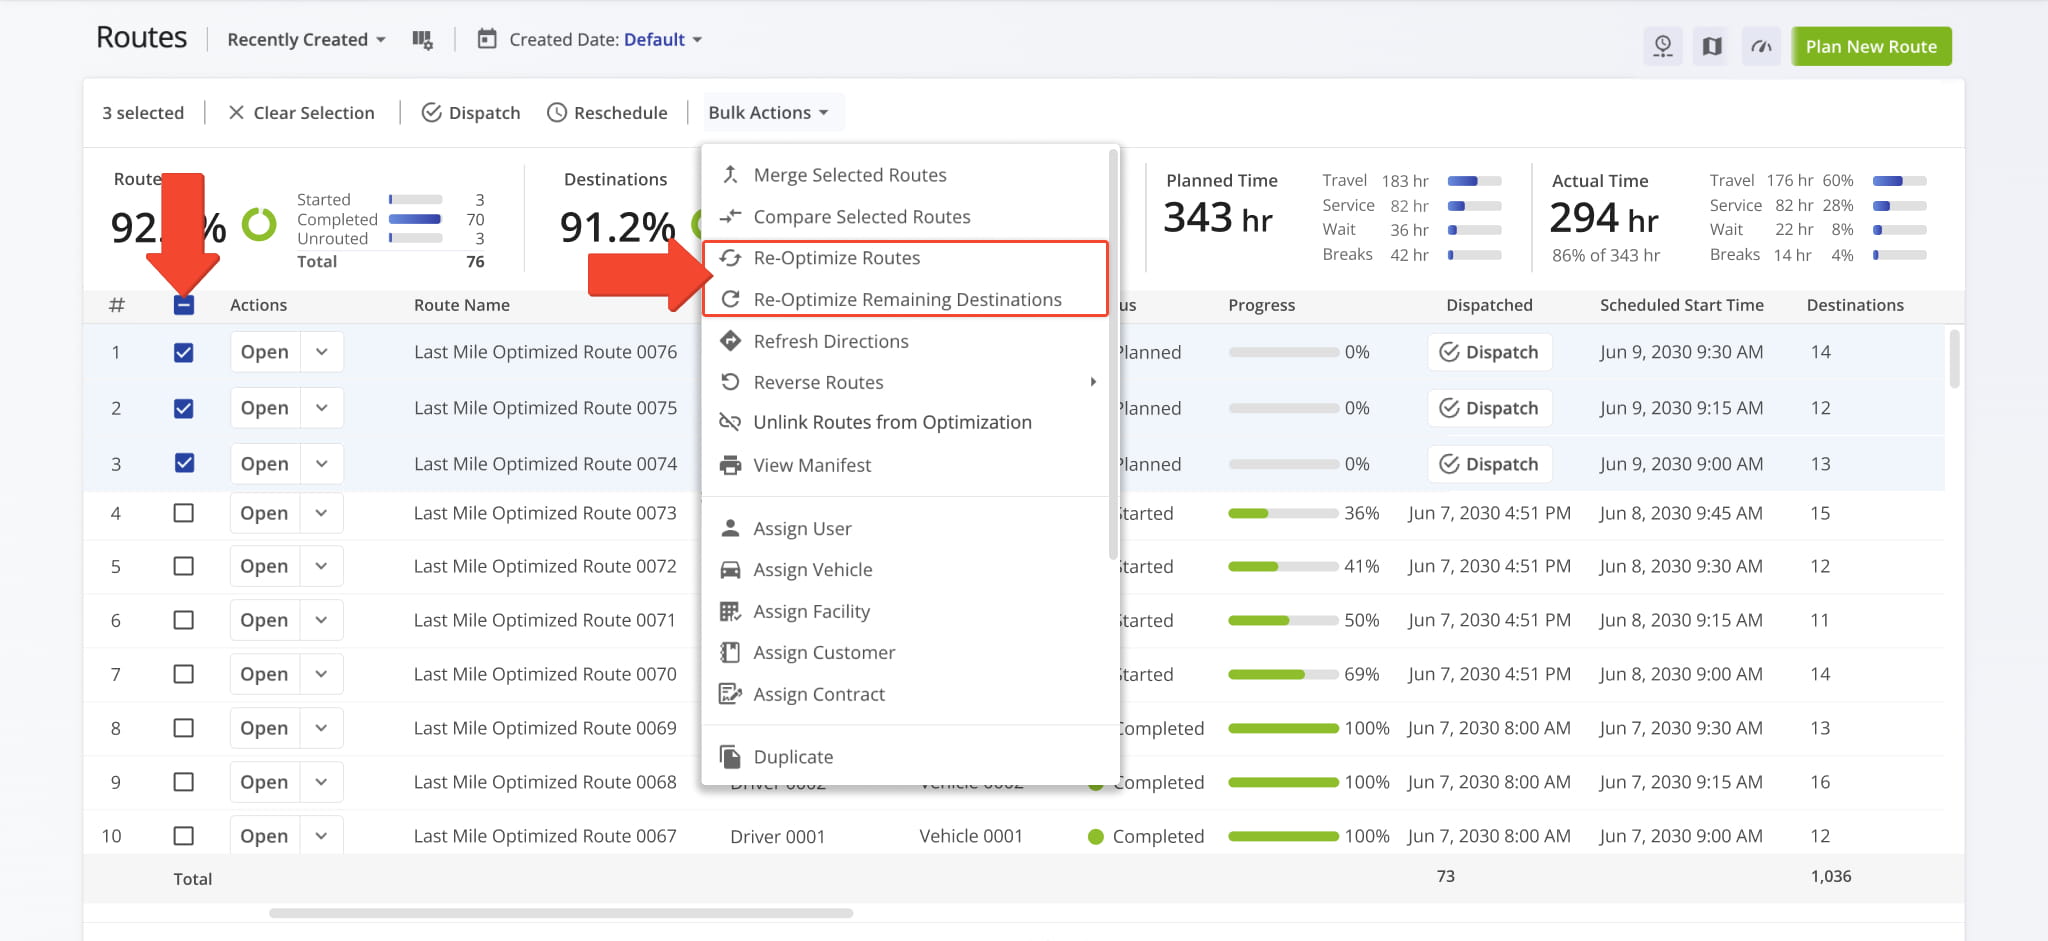Click the column configuration gear icon

(423, 39)
